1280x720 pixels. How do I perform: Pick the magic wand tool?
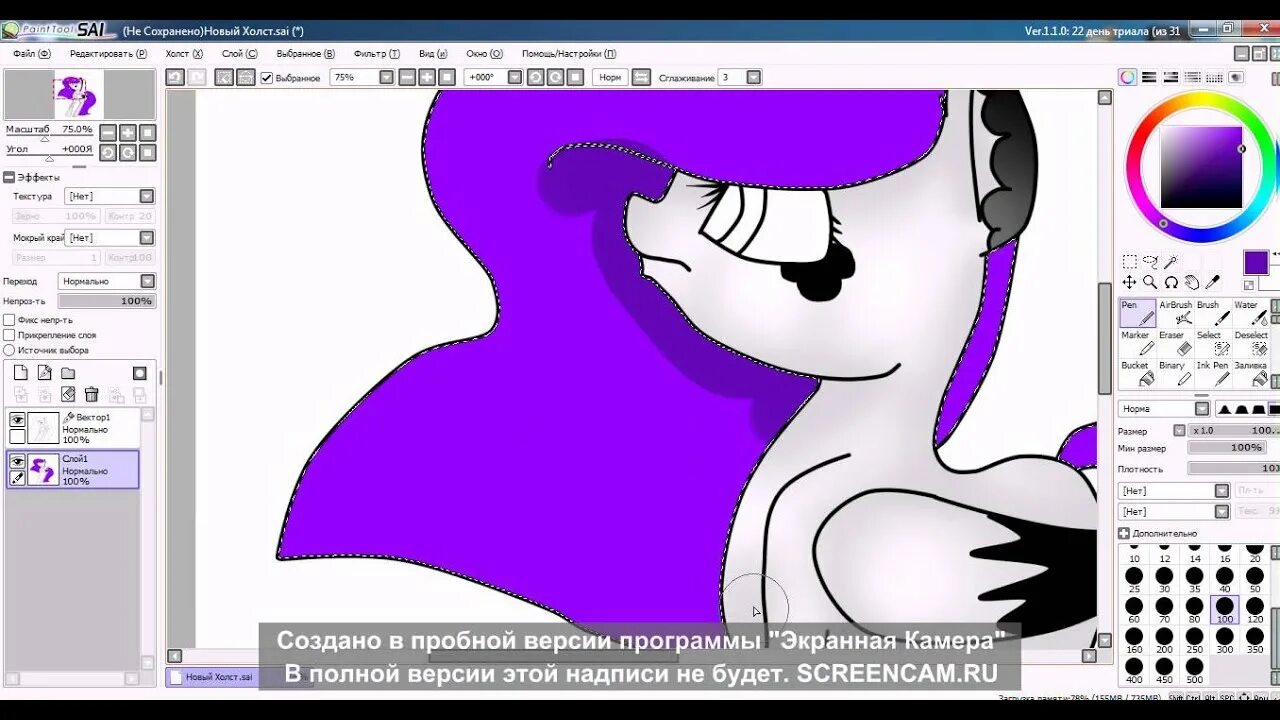tap(1171, 262)
